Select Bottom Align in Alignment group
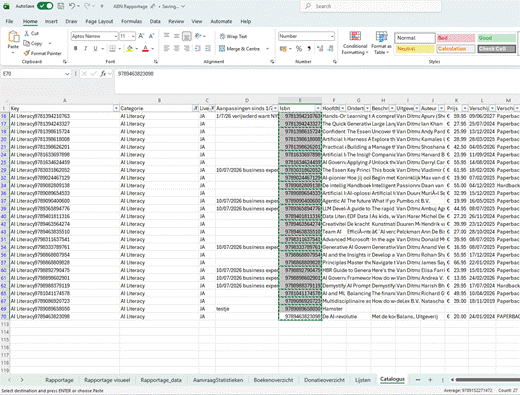The width and height of the screenshot is (520, 395). pos(187,36)
